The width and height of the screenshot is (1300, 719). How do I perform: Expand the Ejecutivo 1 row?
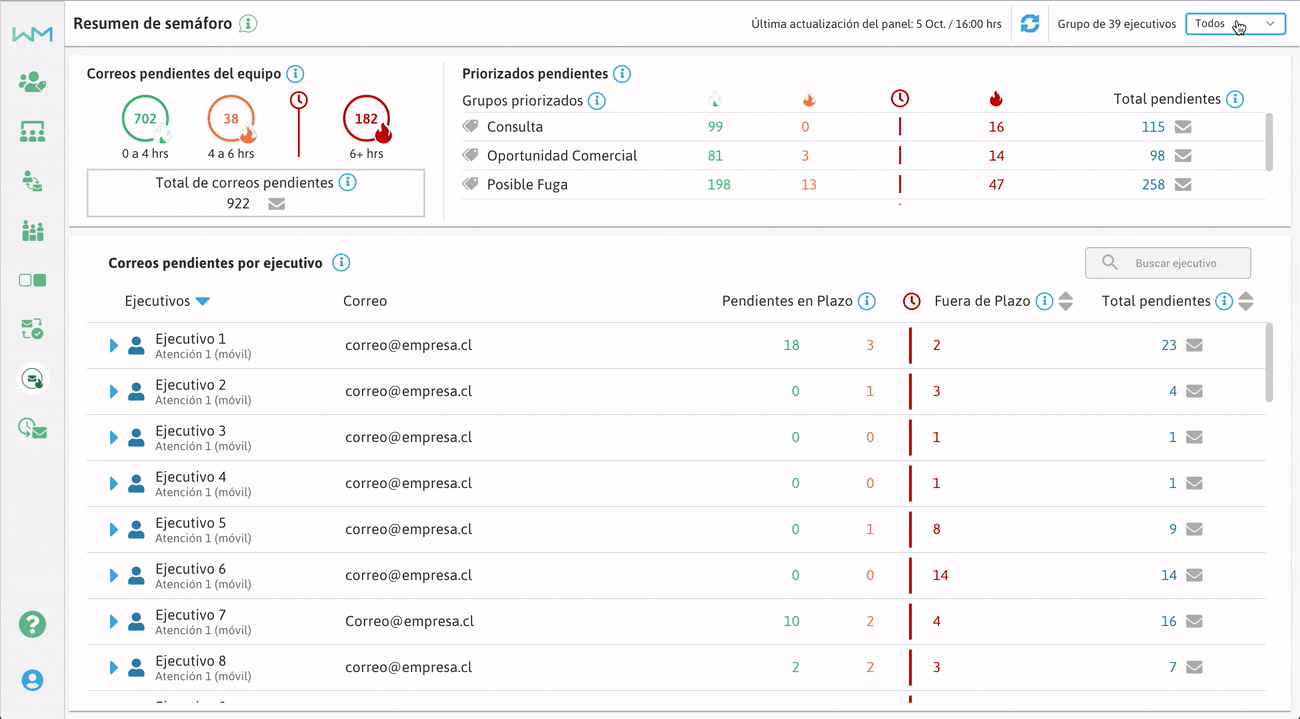coord(113,346)
